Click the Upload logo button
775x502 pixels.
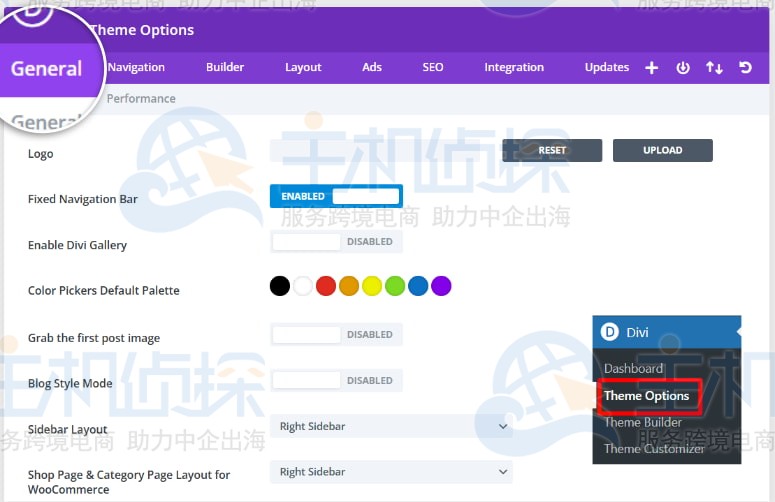pyautogui.click(x=662, y=150)
